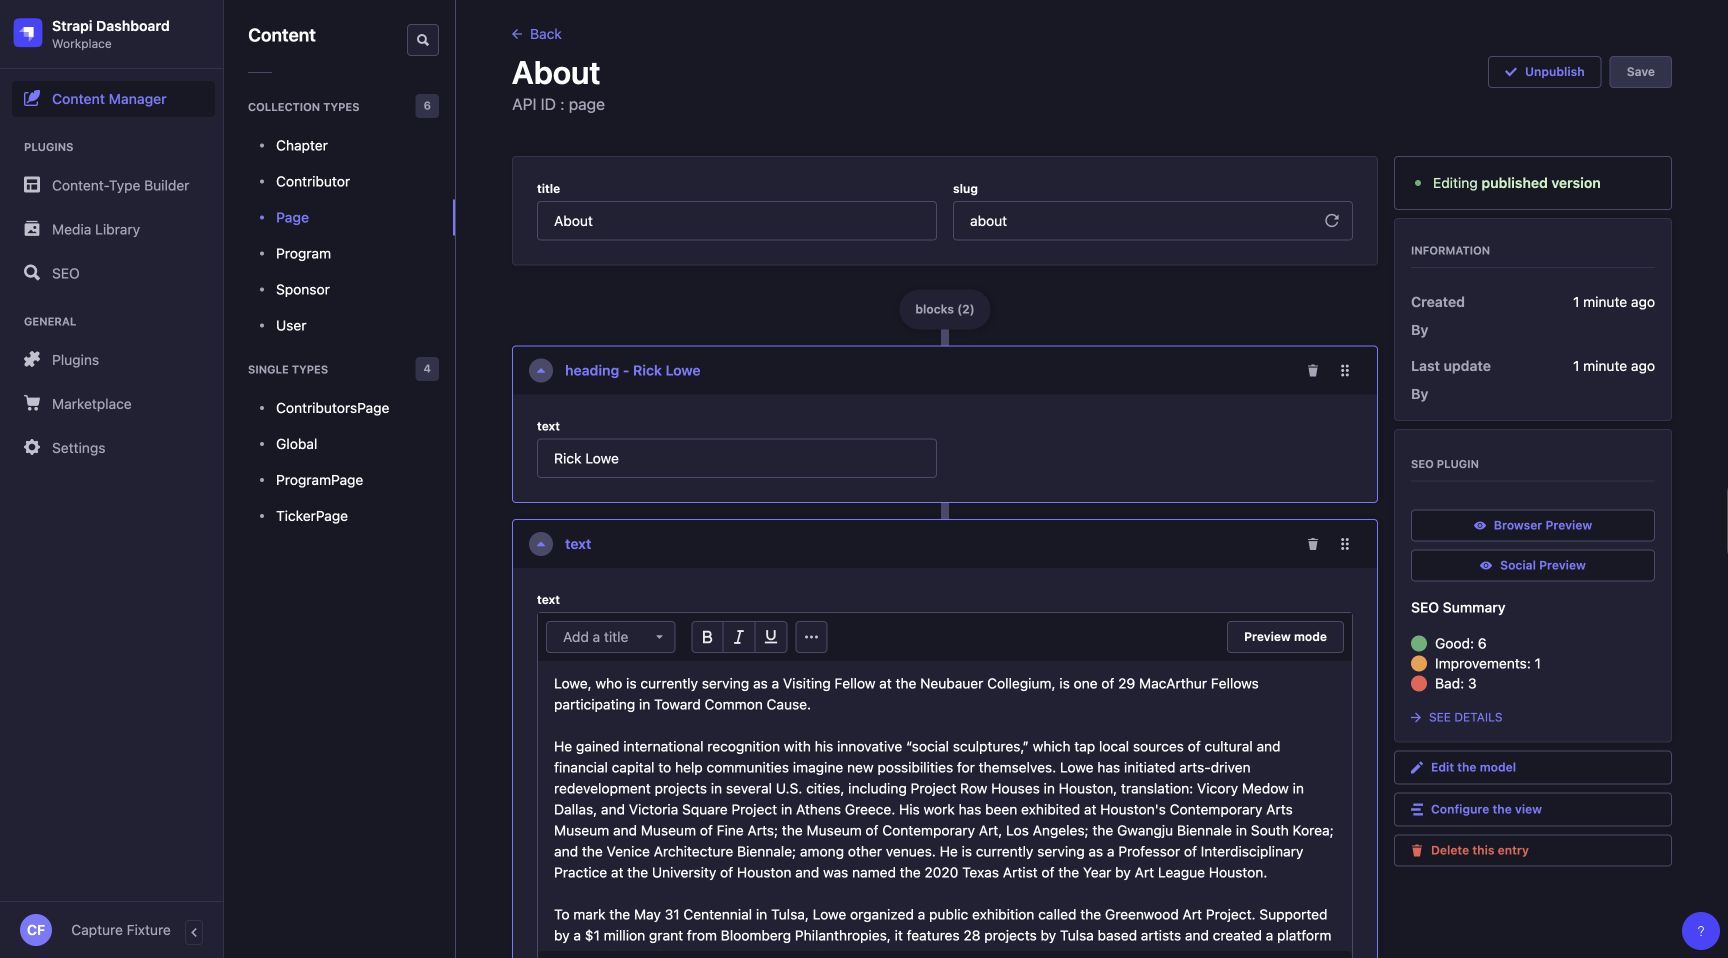Switch editor to Preview mode

coord(1285,637)
